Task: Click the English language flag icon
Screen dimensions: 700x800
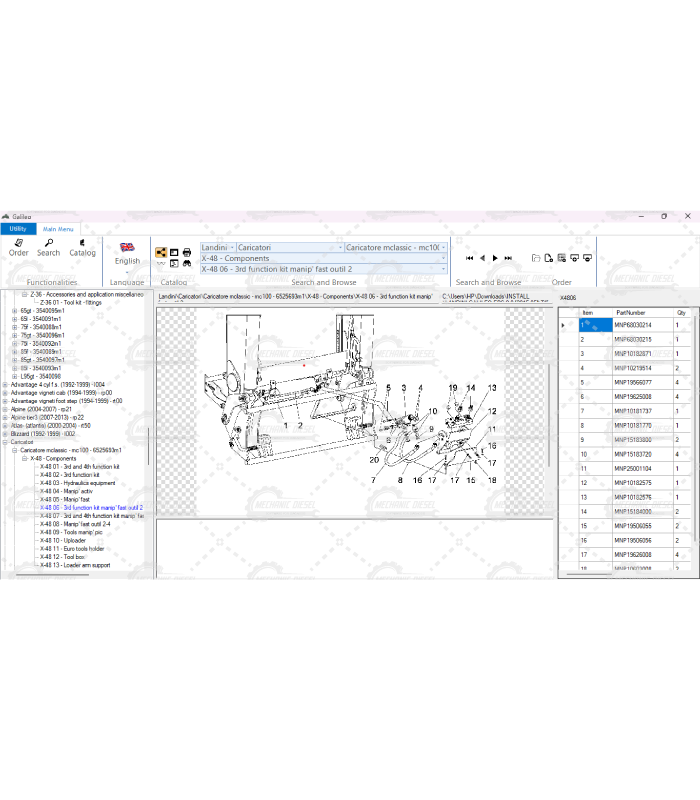Action: coord(127,247)
